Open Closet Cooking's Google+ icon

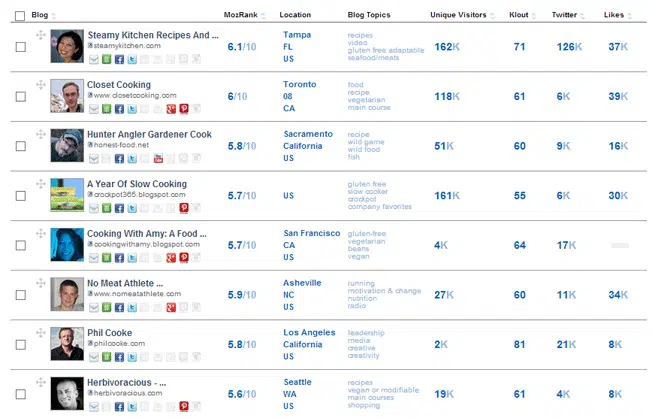point(171,109)
